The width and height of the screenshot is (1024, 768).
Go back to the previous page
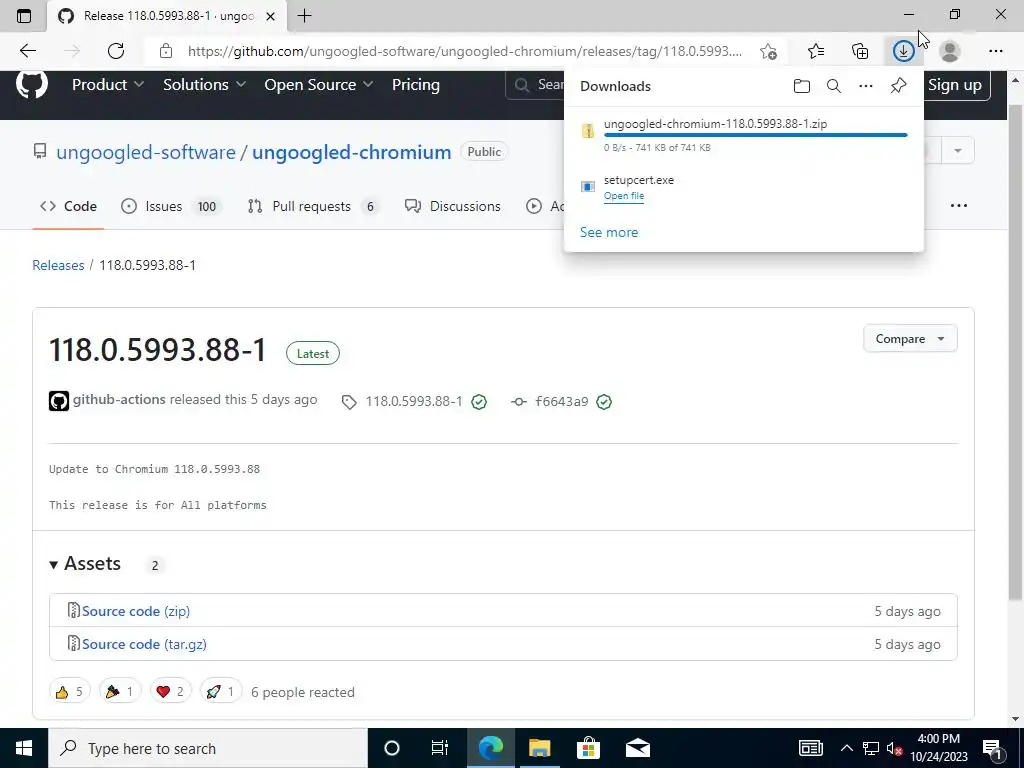click(x=27, y=51)
